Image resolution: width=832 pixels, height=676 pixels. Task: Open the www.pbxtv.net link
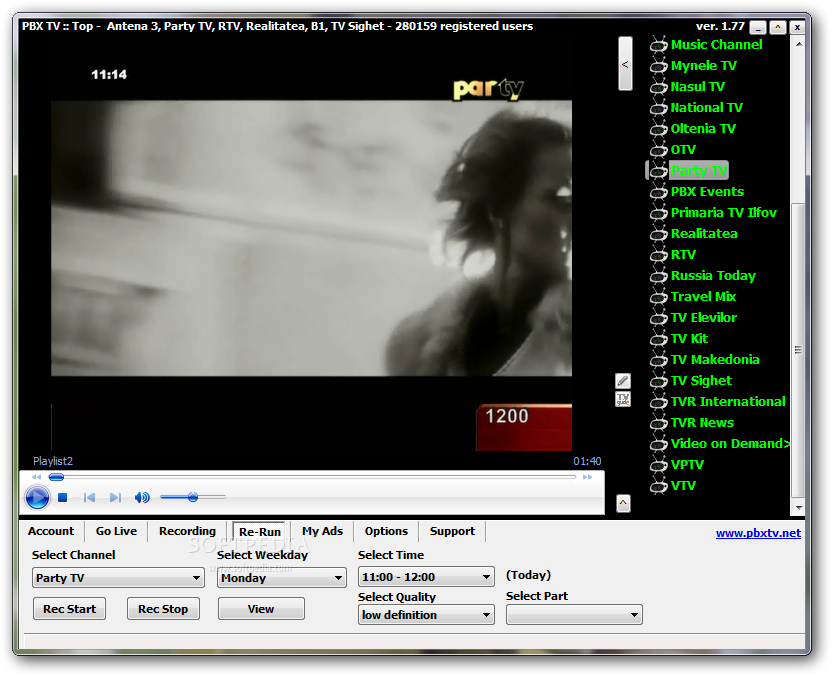click(x=758, y=533)
